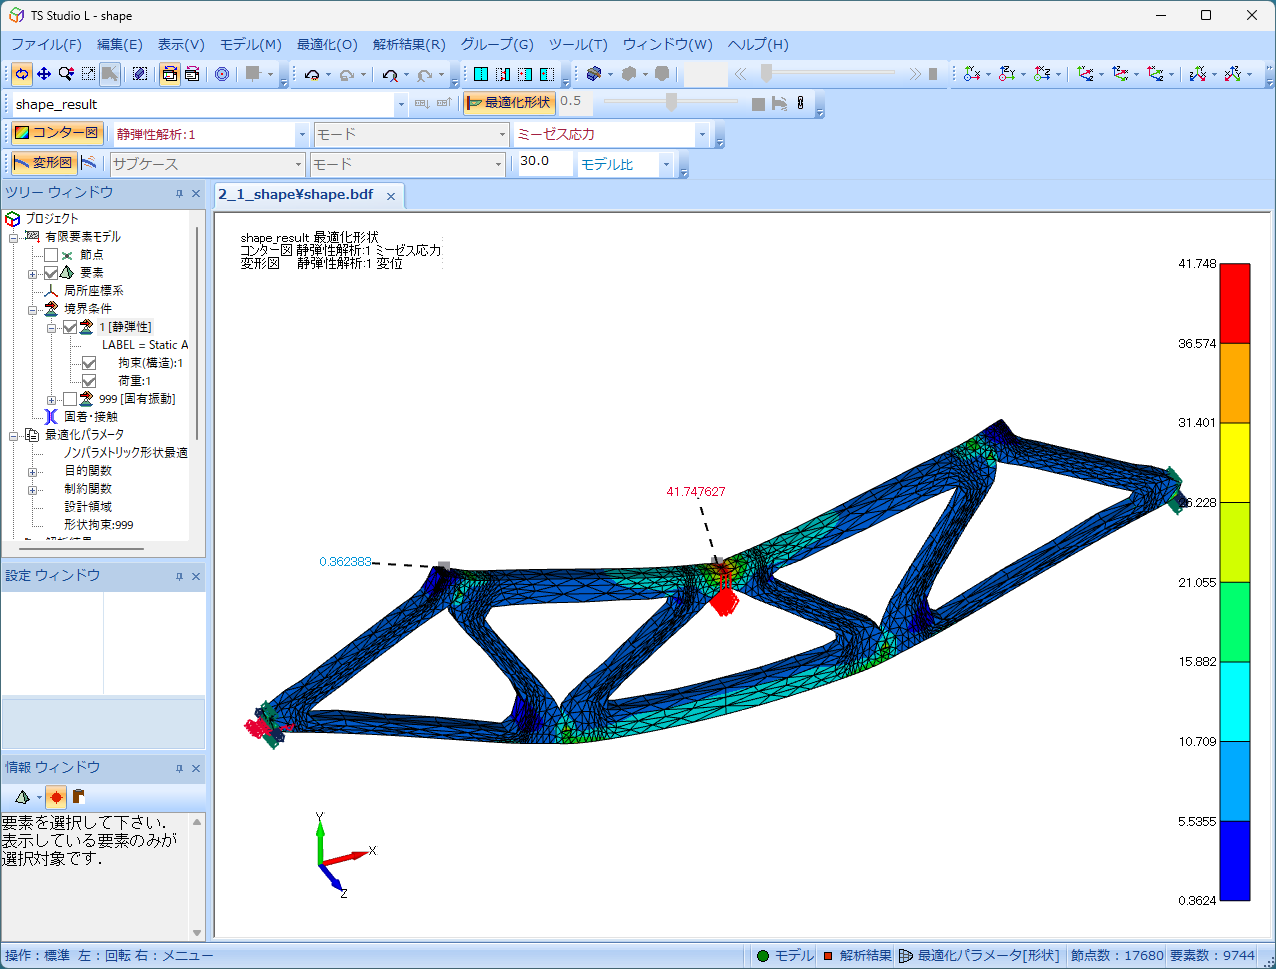
Task: Click the 解析結果 status bar button
Action: coord(857,956)
